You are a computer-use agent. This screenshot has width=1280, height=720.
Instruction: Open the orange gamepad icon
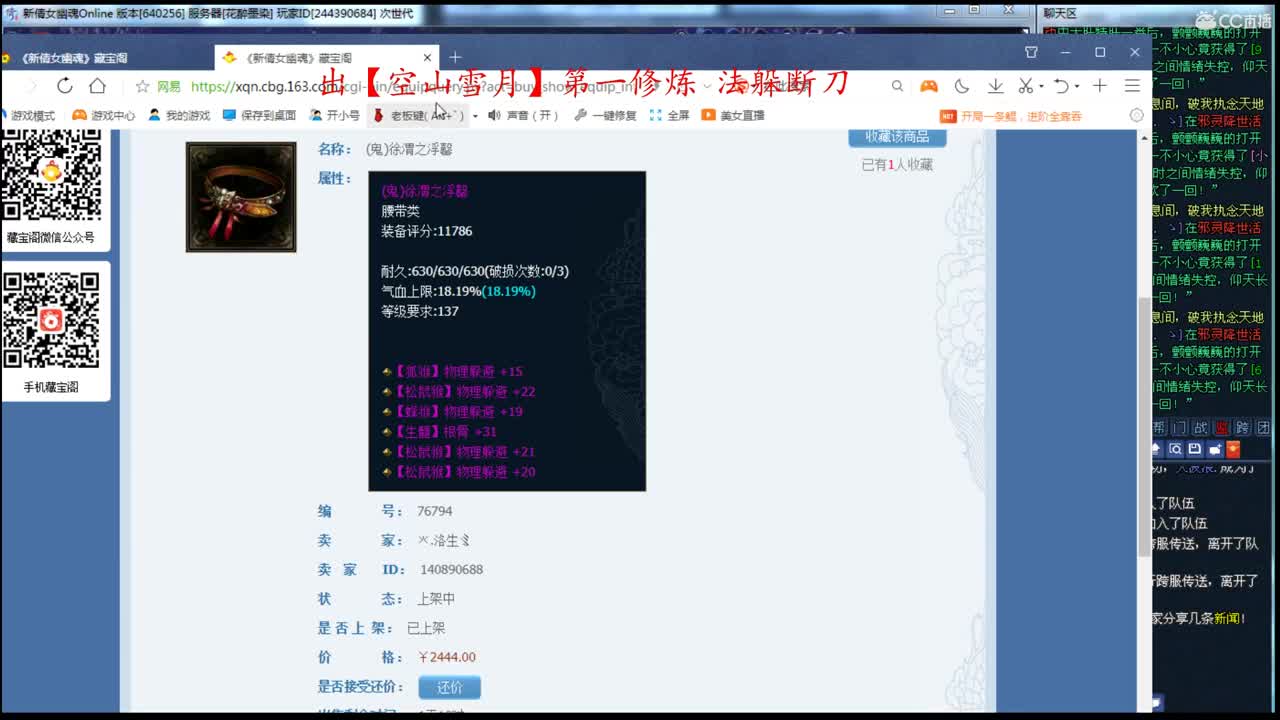tap(929, 86)
